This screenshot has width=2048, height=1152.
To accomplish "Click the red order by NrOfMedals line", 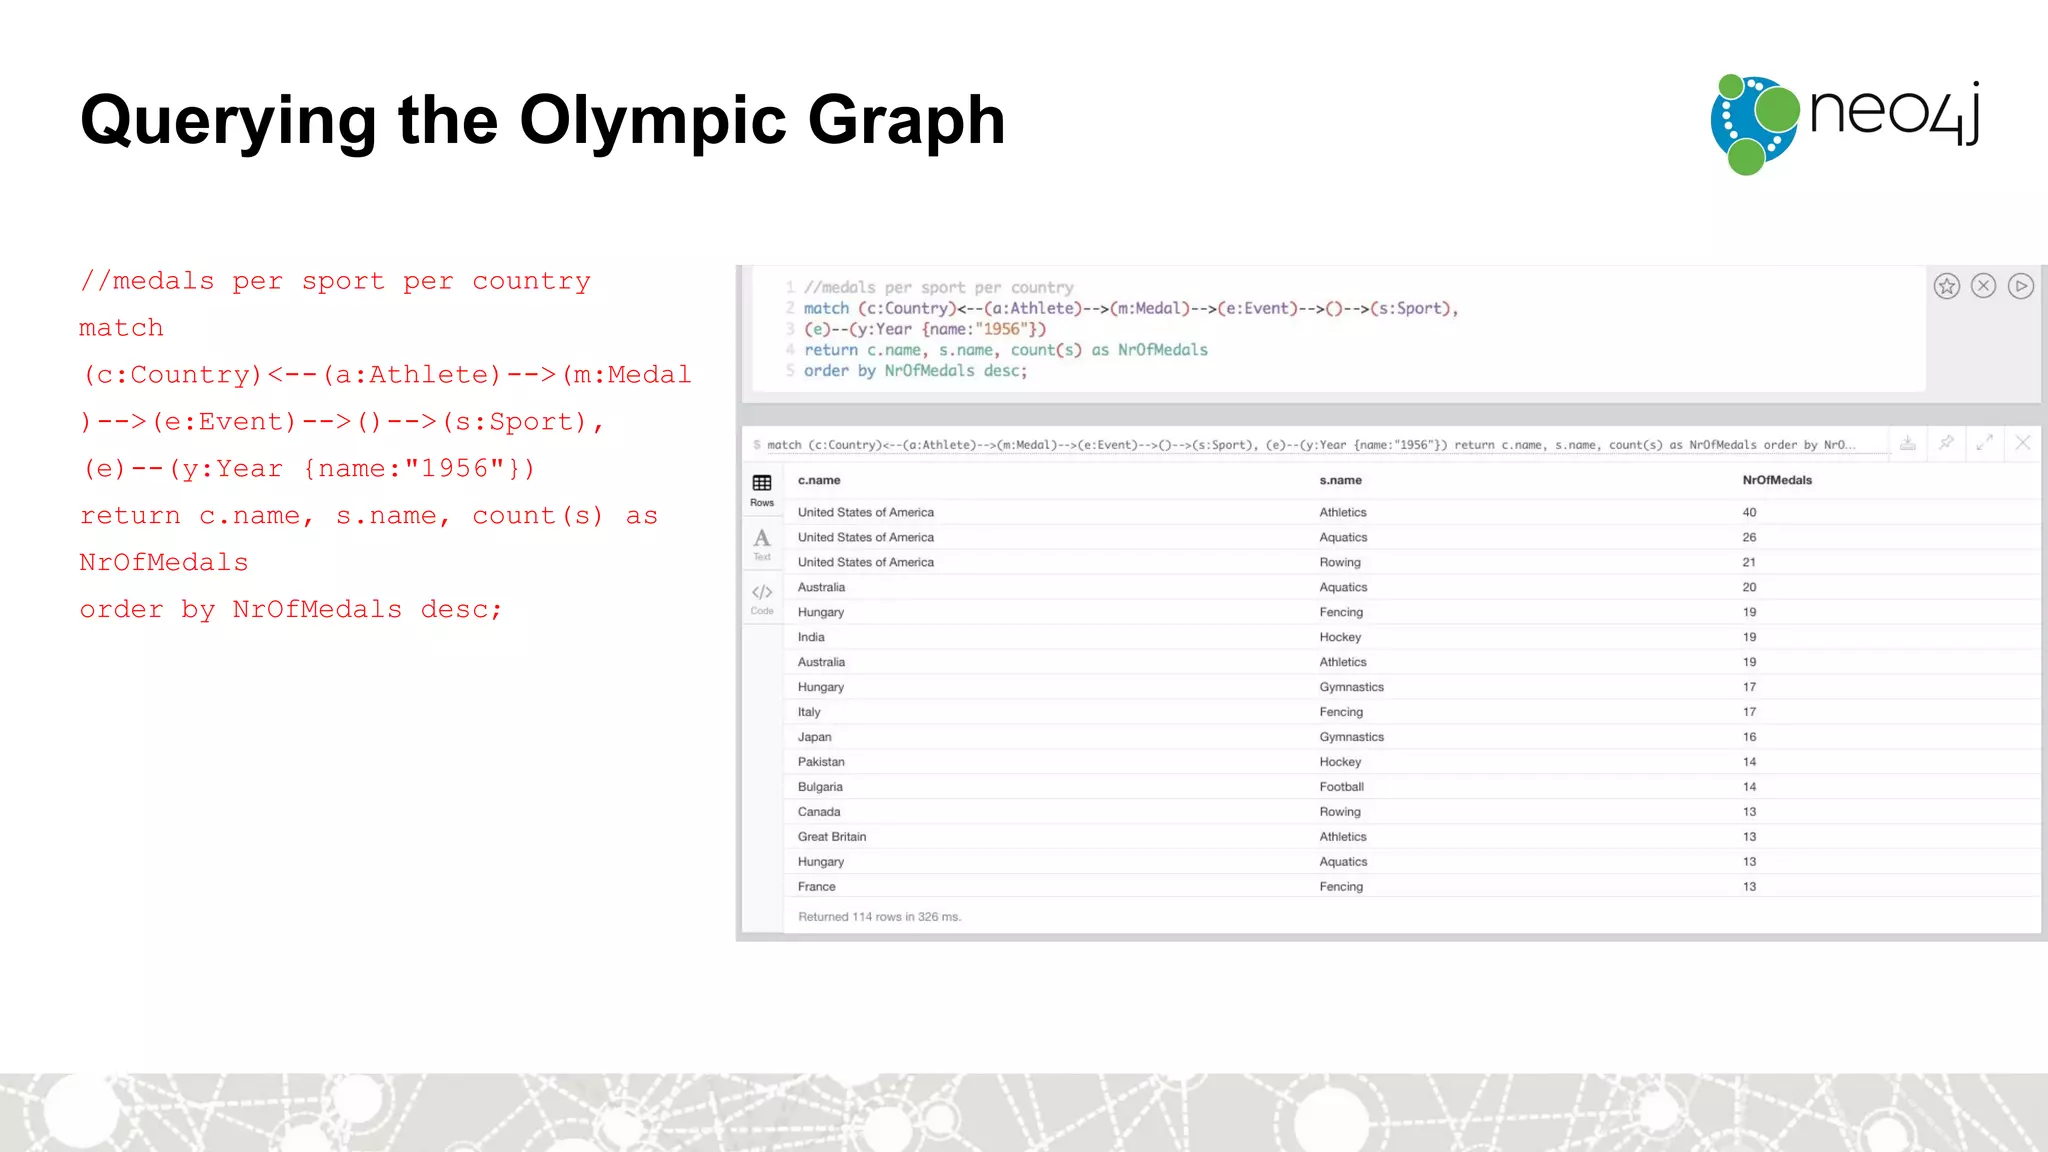I will pos(290,609).
